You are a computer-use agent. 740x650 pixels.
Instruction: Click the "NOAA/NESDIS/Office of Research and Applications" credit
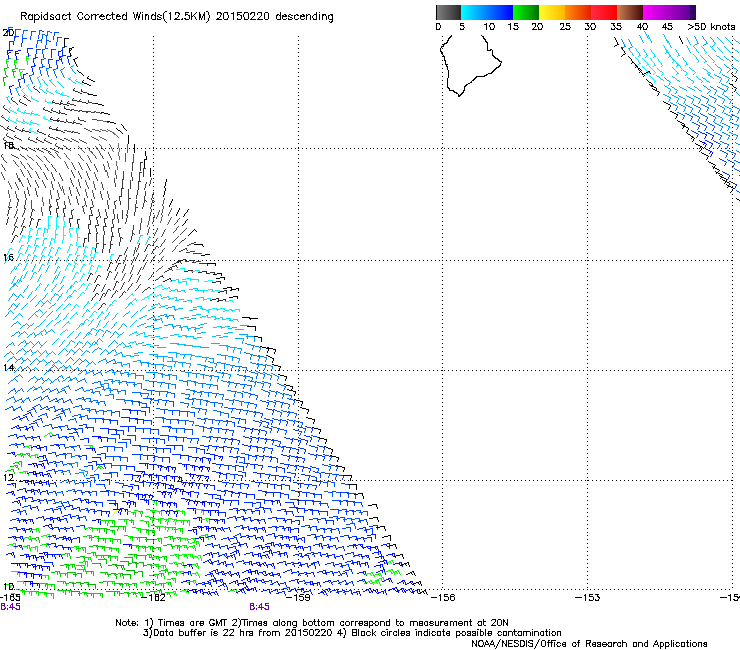[589, 644]
